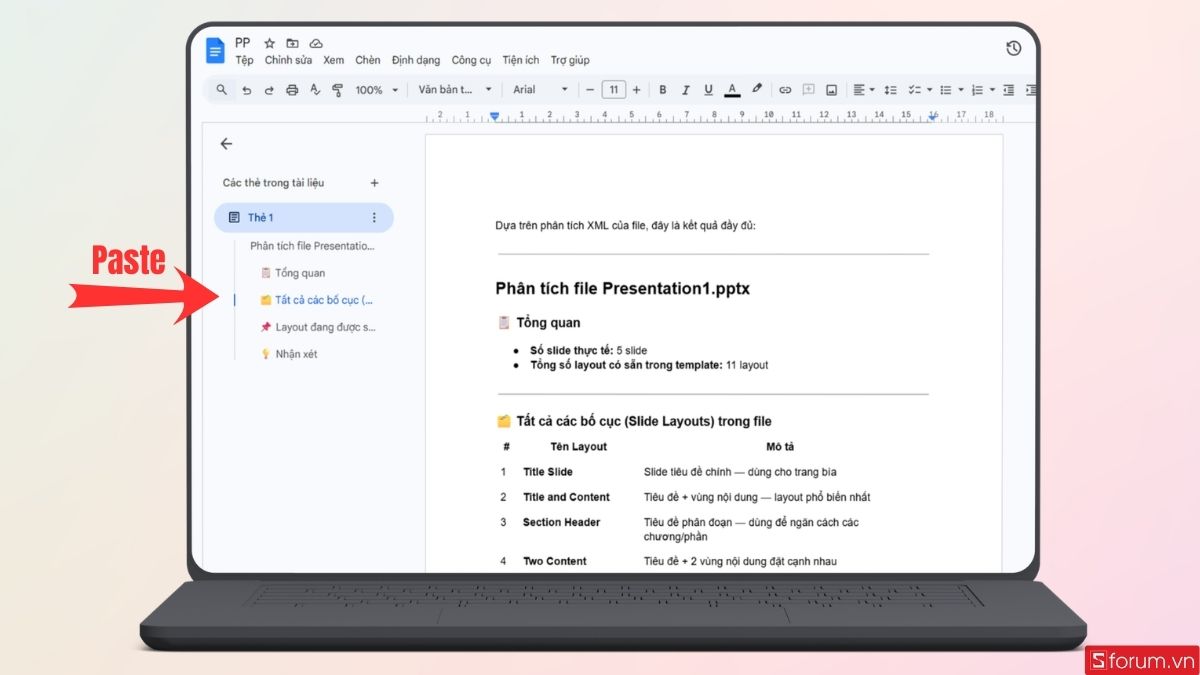Click the font size field showing 11
The image size is (1200, 675).
pos(613,90)
